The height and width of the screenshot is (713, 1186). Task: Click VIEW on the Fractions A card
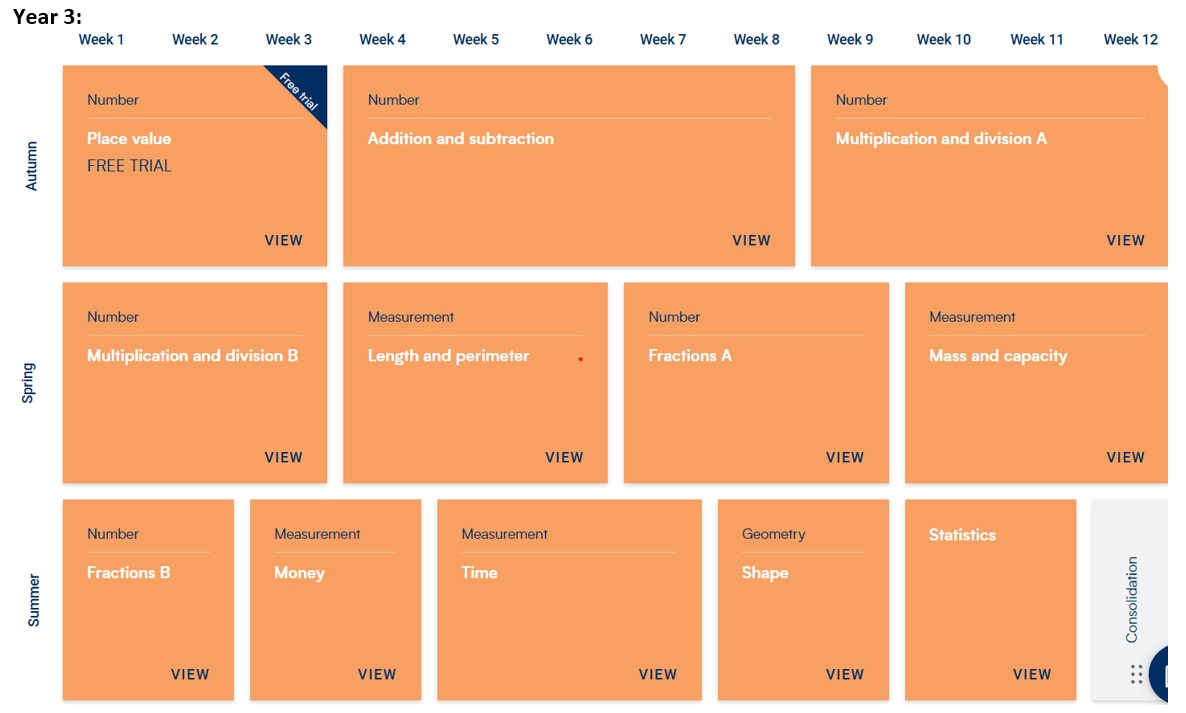(x=844, y=457)
